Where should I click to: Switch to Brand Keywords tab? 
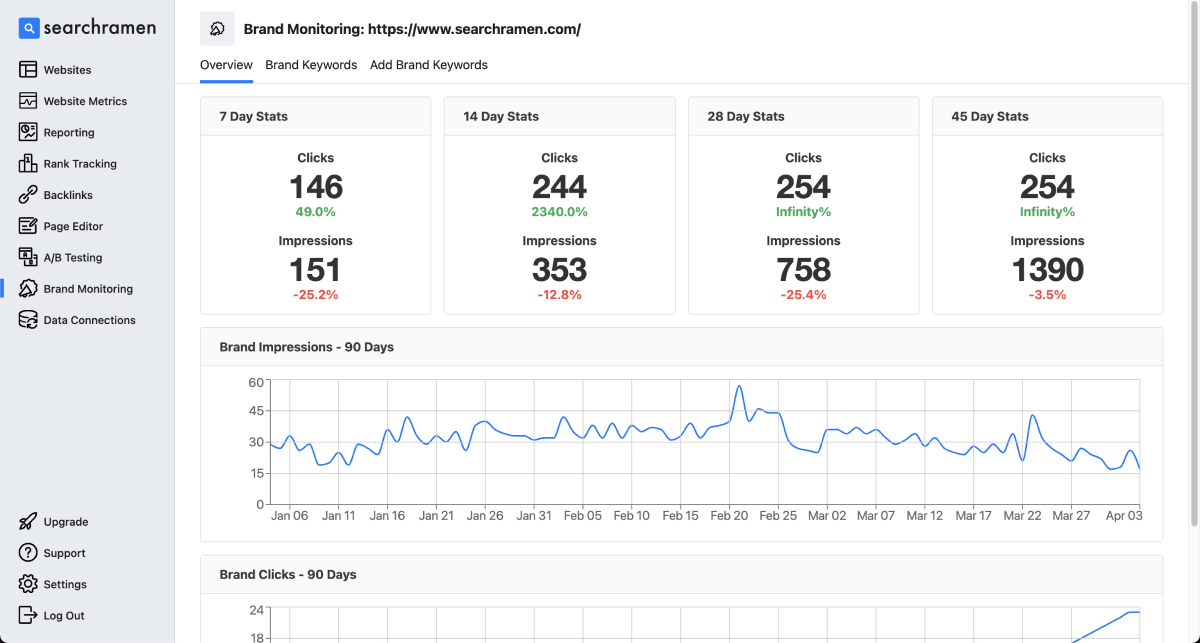[x=311, y=65]
